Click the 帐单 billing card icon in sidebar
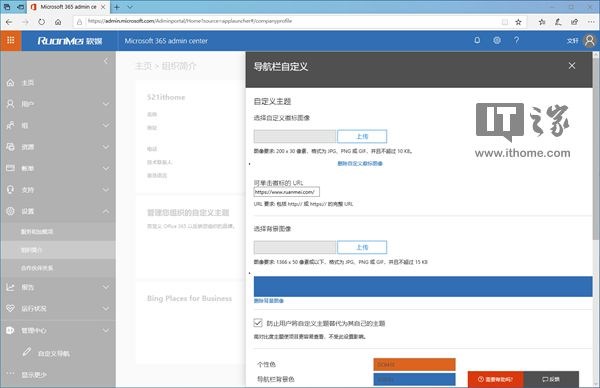 (x=11, y=168)
